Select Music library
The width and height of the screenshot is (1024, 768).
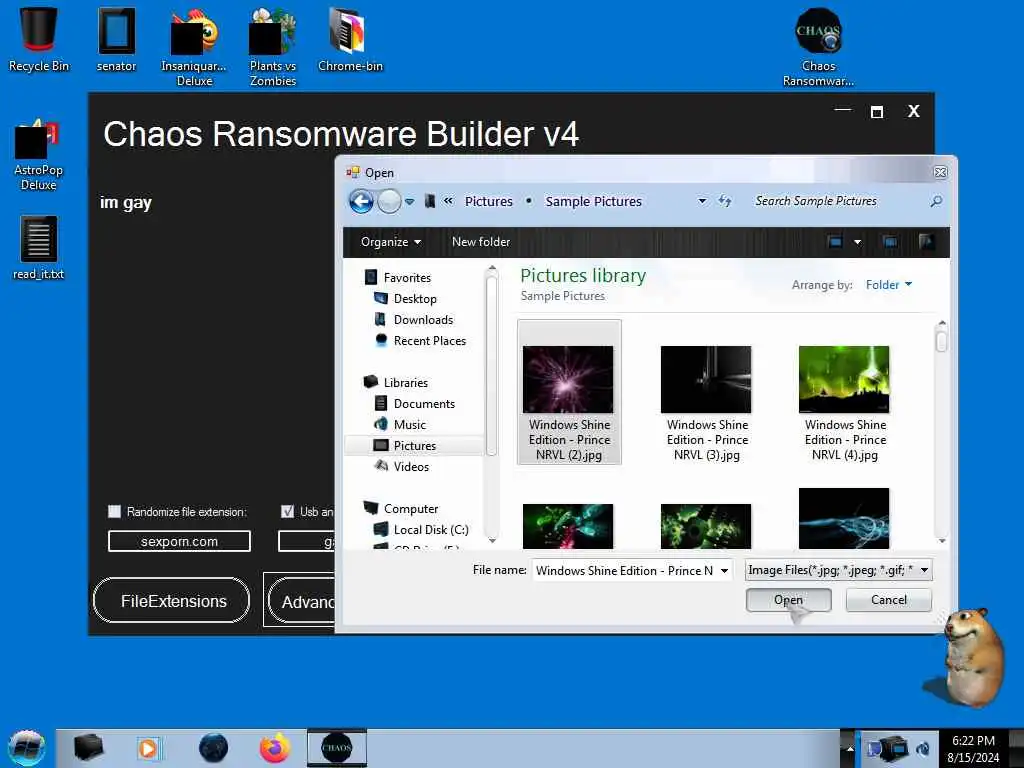(409, 424)
